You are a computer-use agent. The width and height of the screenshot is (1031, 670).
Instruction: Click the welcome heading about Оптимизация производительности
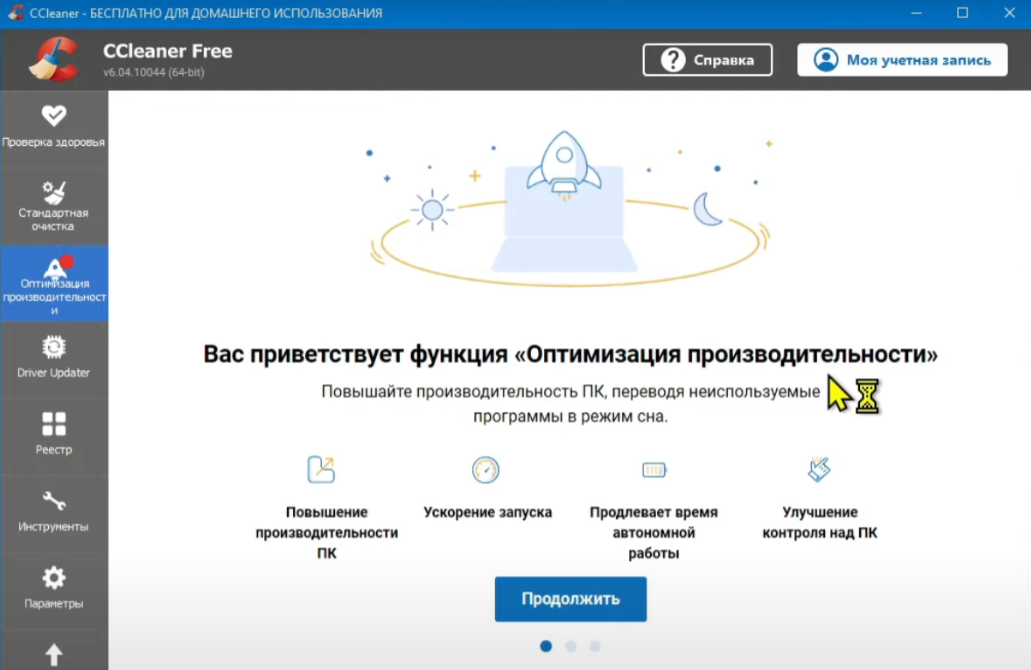pos(570,354)
